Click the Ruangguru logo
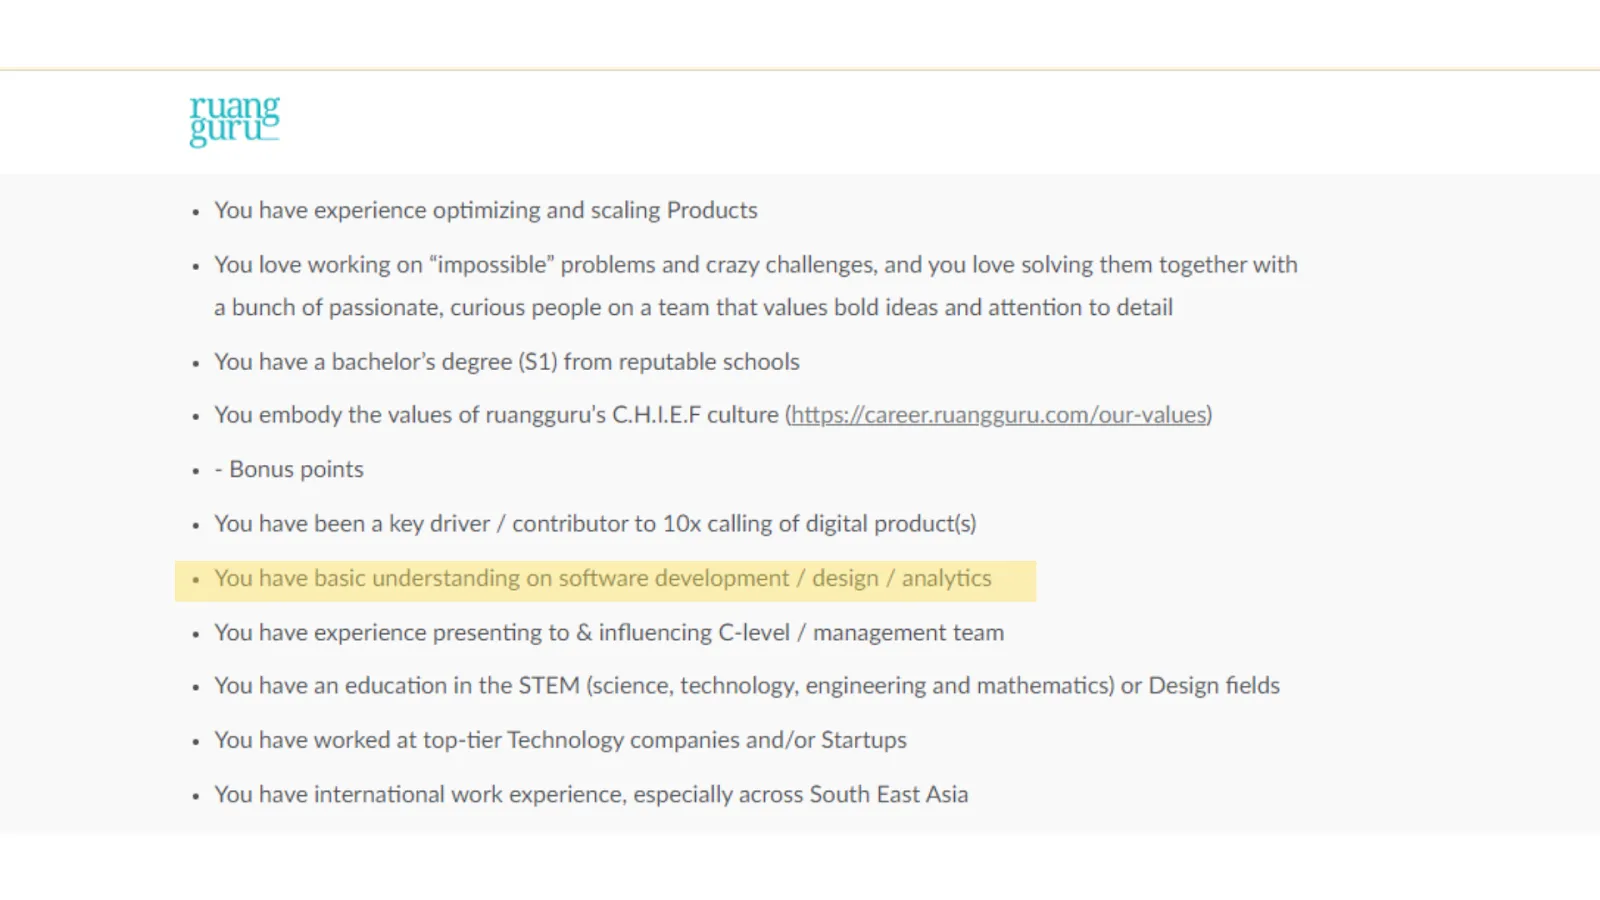This screenshot has width=1600, height=900. (233, 120)
